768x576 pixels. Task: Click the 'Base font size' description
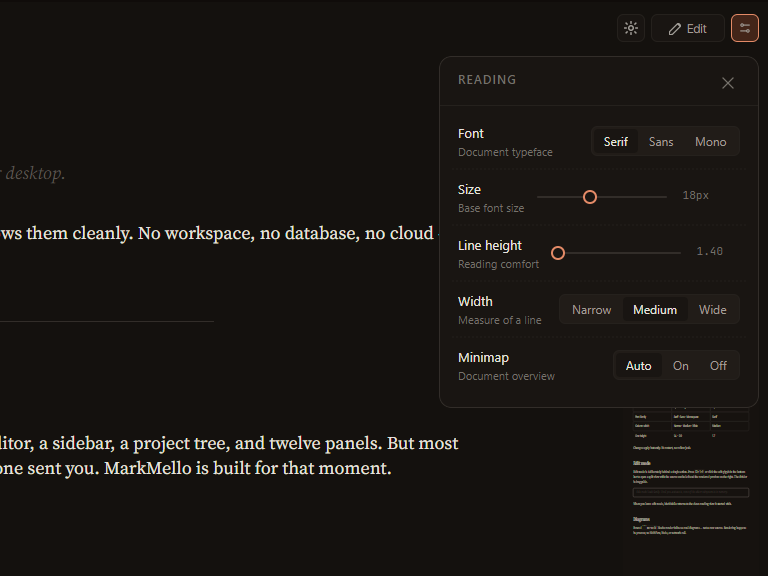(x=491, y=208)
